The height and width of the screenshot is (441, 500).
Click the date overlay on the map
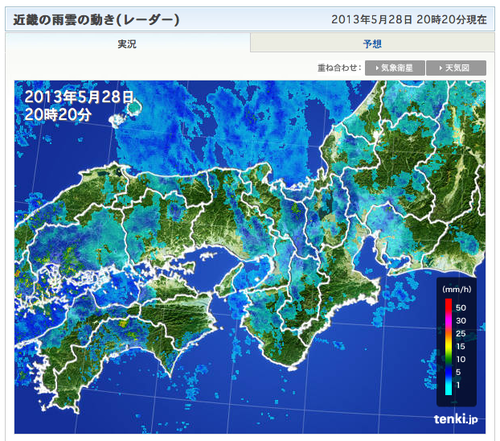(79, 106)
